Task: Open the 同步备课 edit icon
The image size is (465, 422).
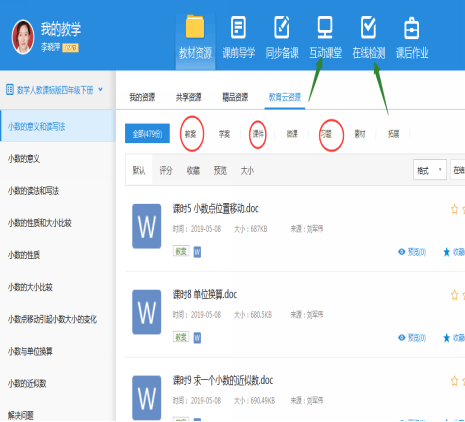Action: tap(282, 27)
